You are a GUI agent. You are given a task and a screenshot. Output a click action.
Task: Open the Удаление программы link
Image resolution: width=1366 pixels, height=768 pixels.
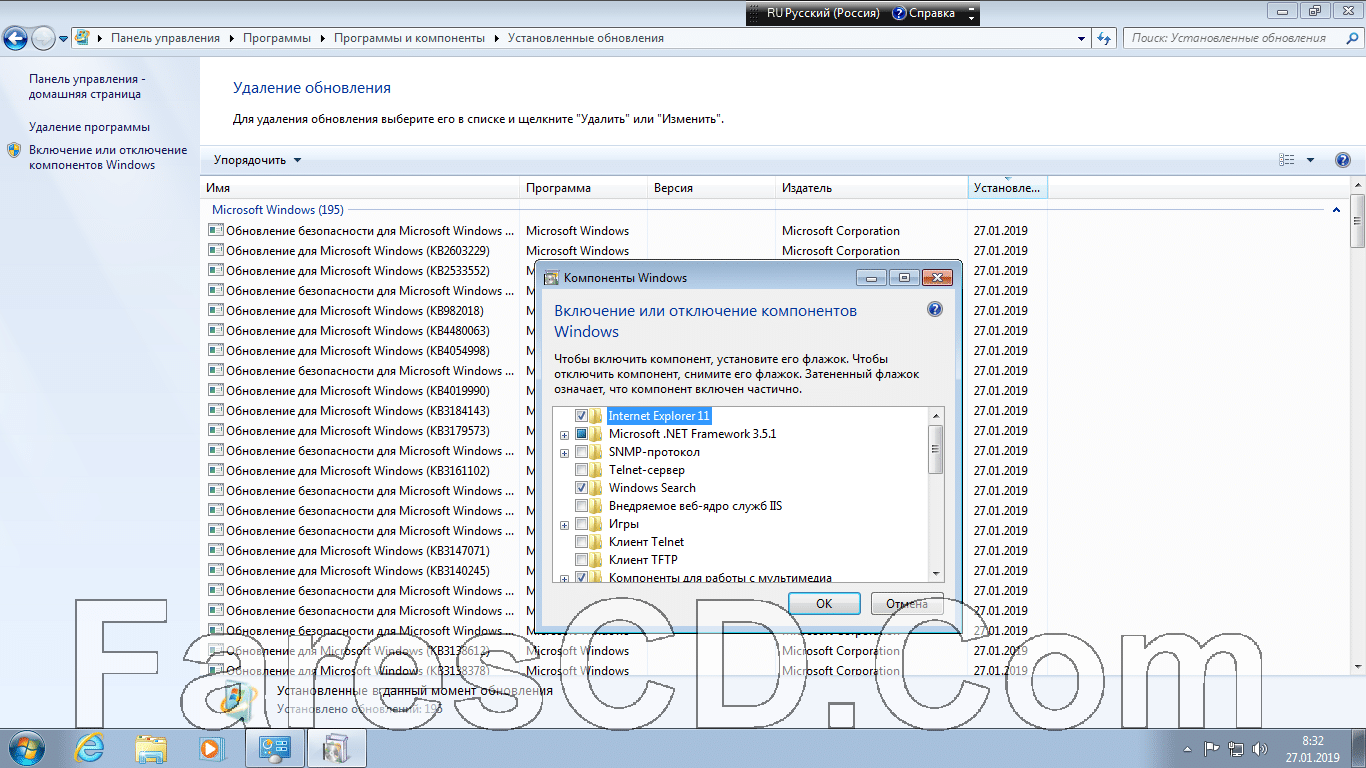(x=89, y=127)
